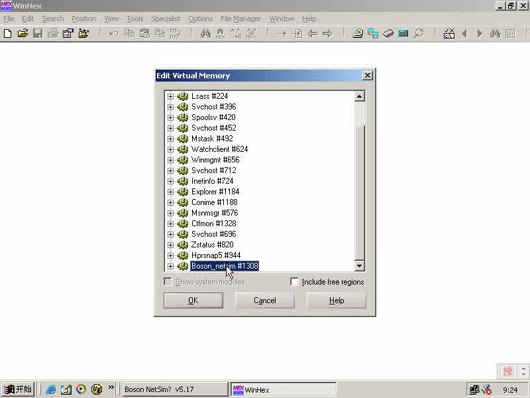Click the Undo arrow icon
The width and height of the screenshot is (530, 398).
(114, 33)
